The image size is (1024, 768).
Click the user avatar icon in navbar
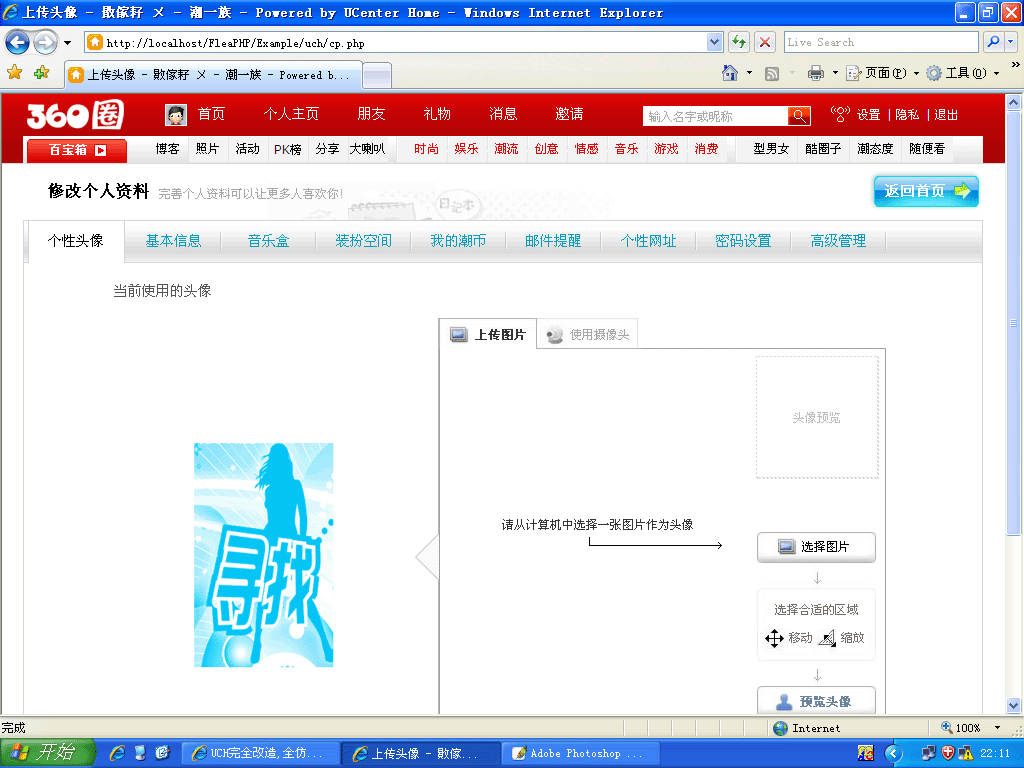pos(176,115)
